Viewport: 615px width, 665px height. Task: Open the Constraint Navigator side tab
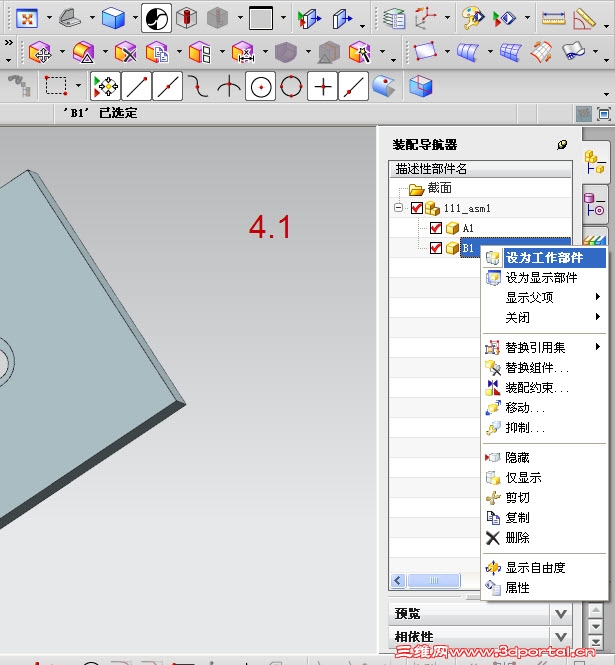coord(594,205)
